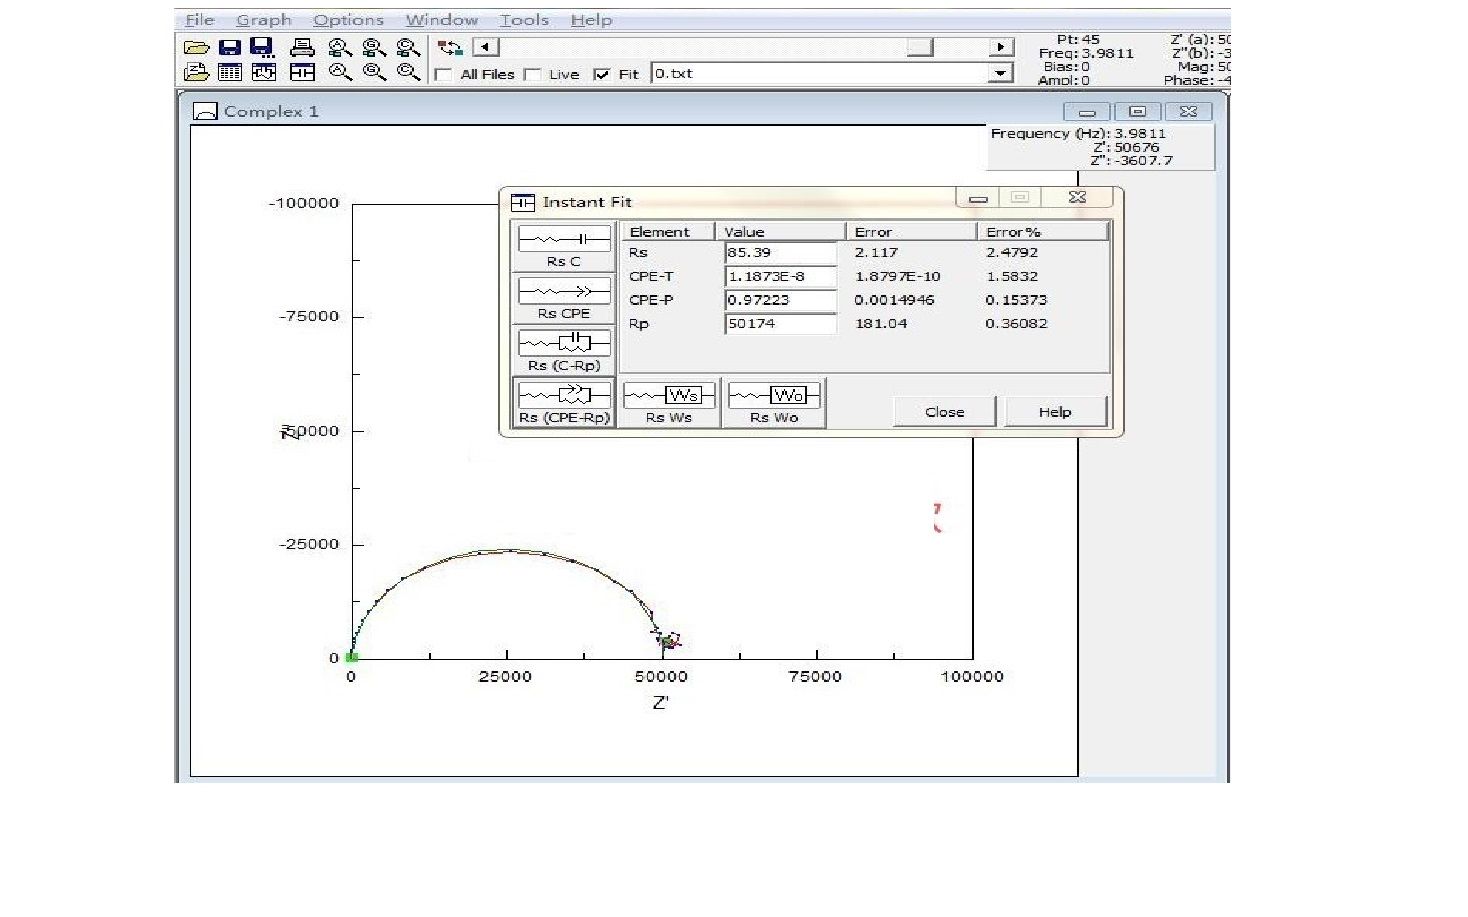The width and height of the screenshot is (1468, 917).
Task: Choose the Rs (C-Rp) circuit model
Action: pos(564,350)
